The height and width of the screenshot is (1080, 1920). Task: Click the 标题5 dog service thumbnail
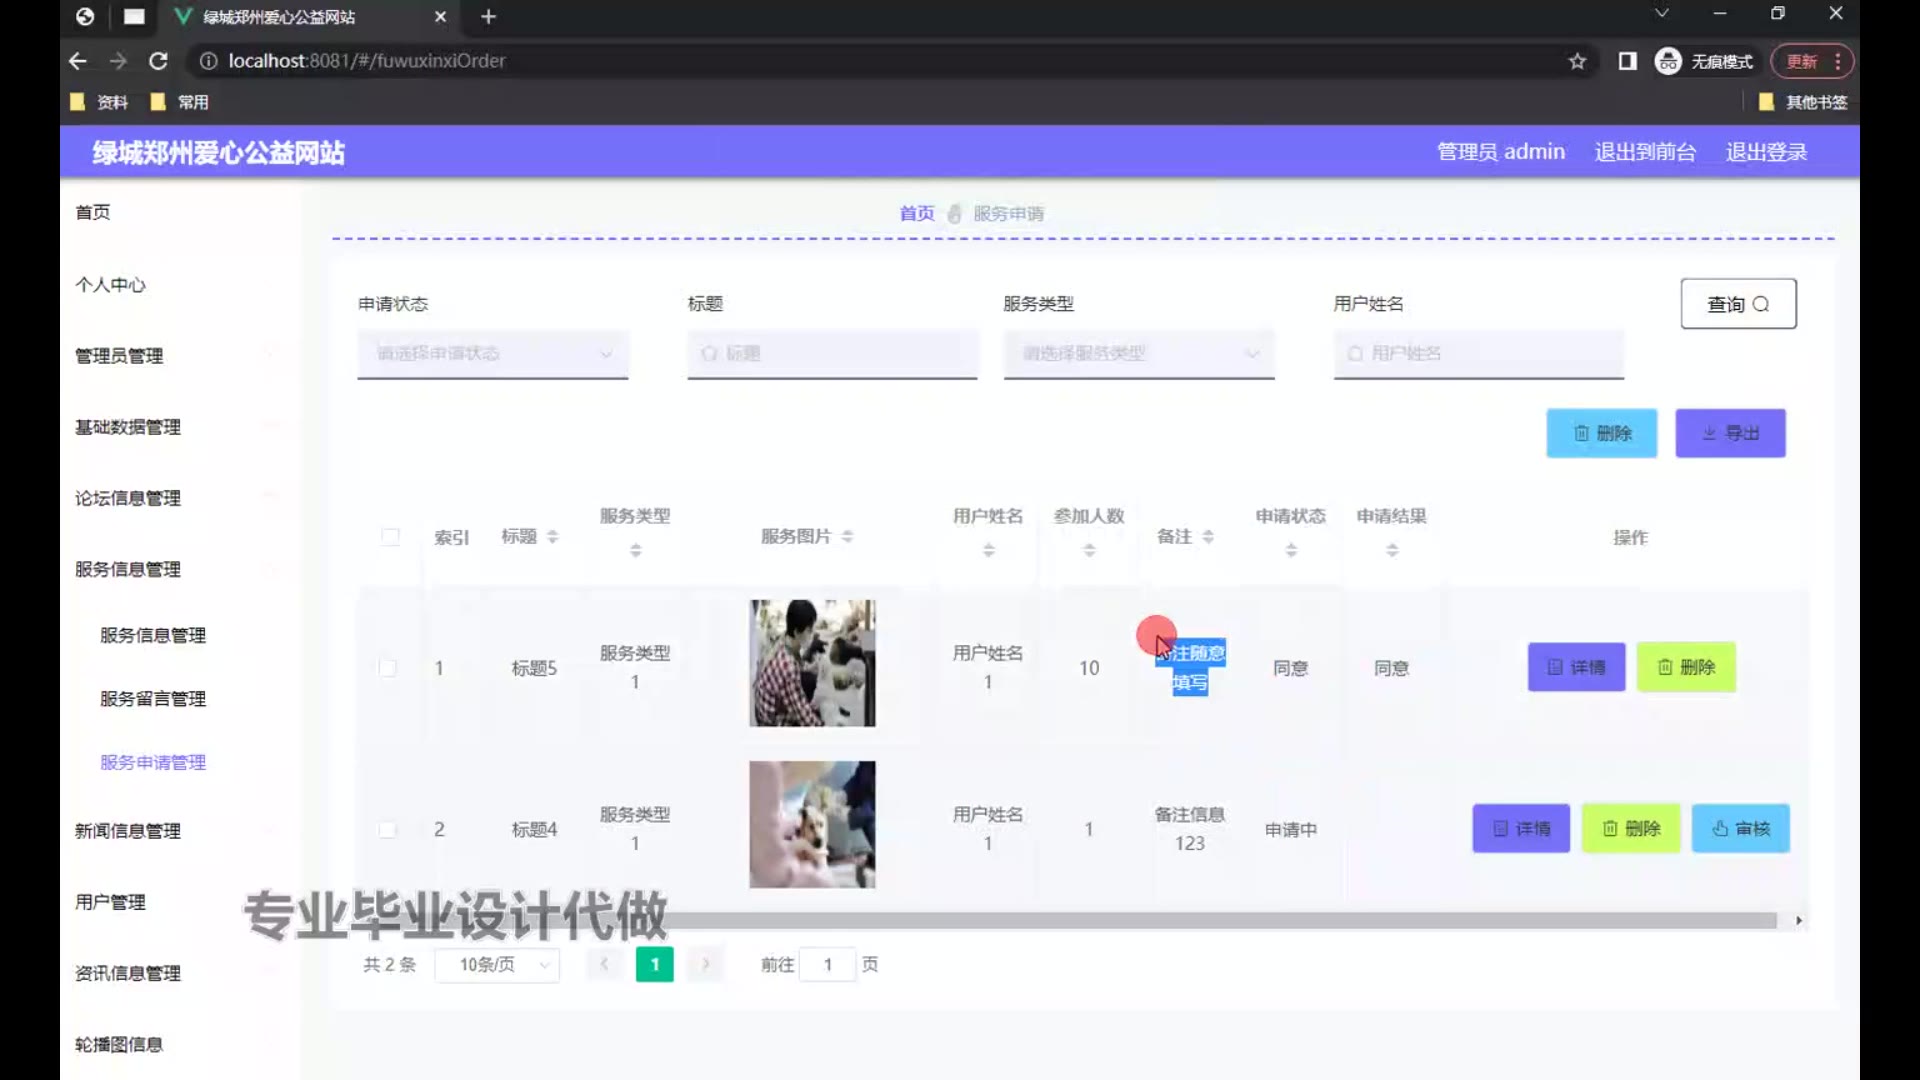click(812, 663)
